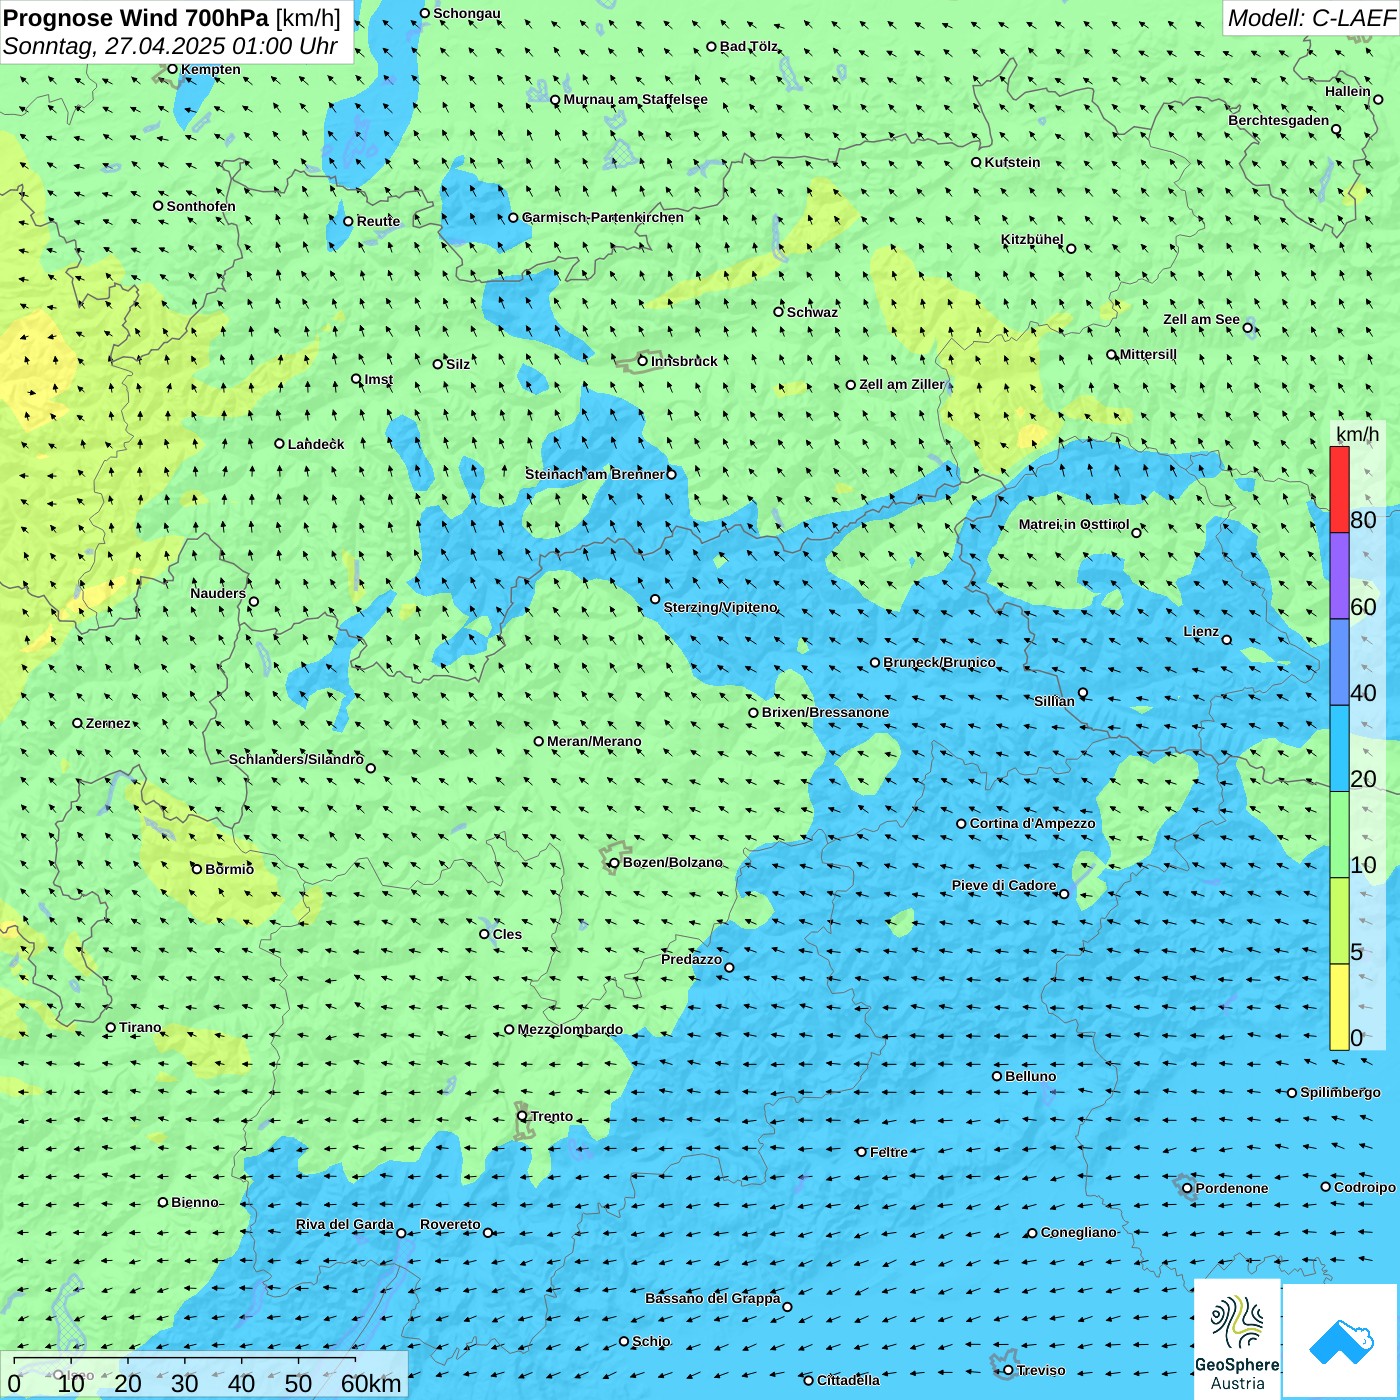Click the Zell am See label
The width and height of the screenshot is (1400, 1400).
(x=1201, y=319)
